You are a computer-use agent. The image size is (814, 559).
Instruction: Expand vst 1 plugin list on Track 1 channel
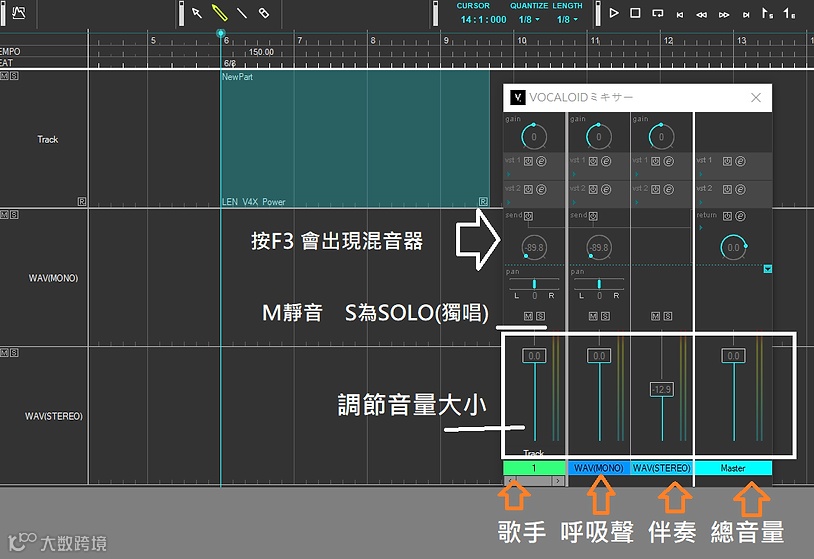point(509,174)
